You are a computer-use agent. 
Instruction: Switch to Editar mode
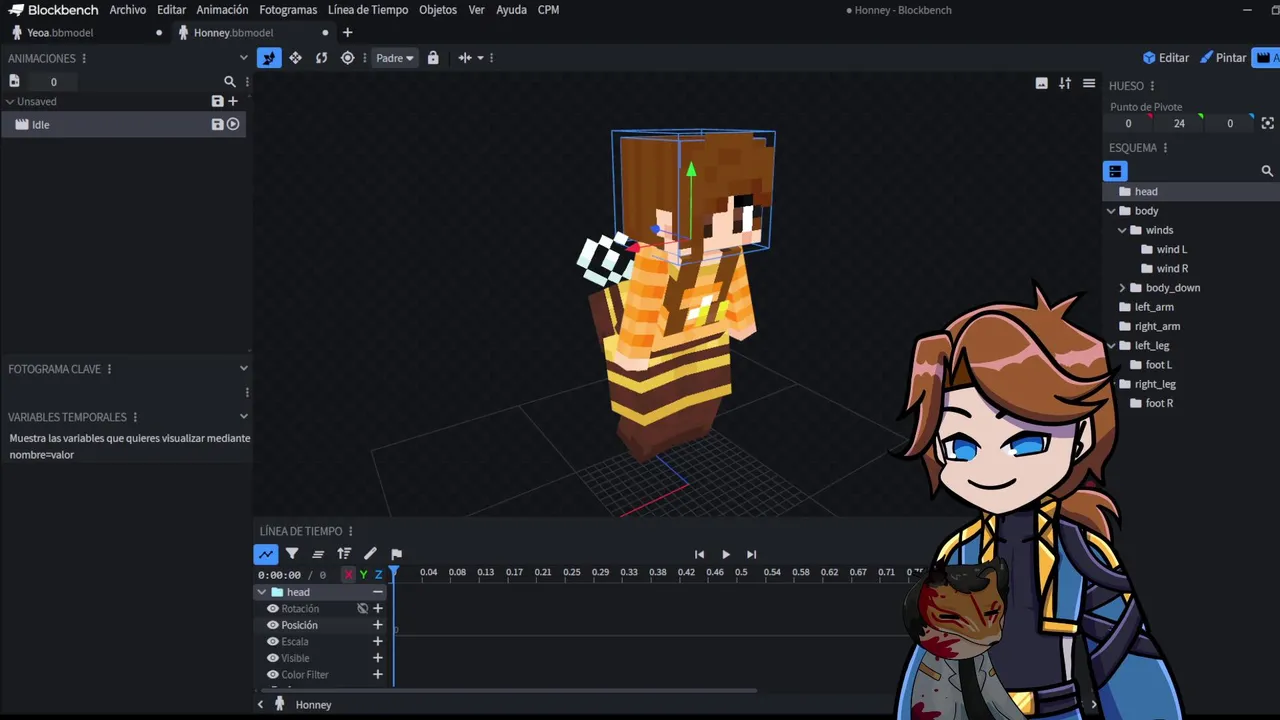tap(1166, 58)
